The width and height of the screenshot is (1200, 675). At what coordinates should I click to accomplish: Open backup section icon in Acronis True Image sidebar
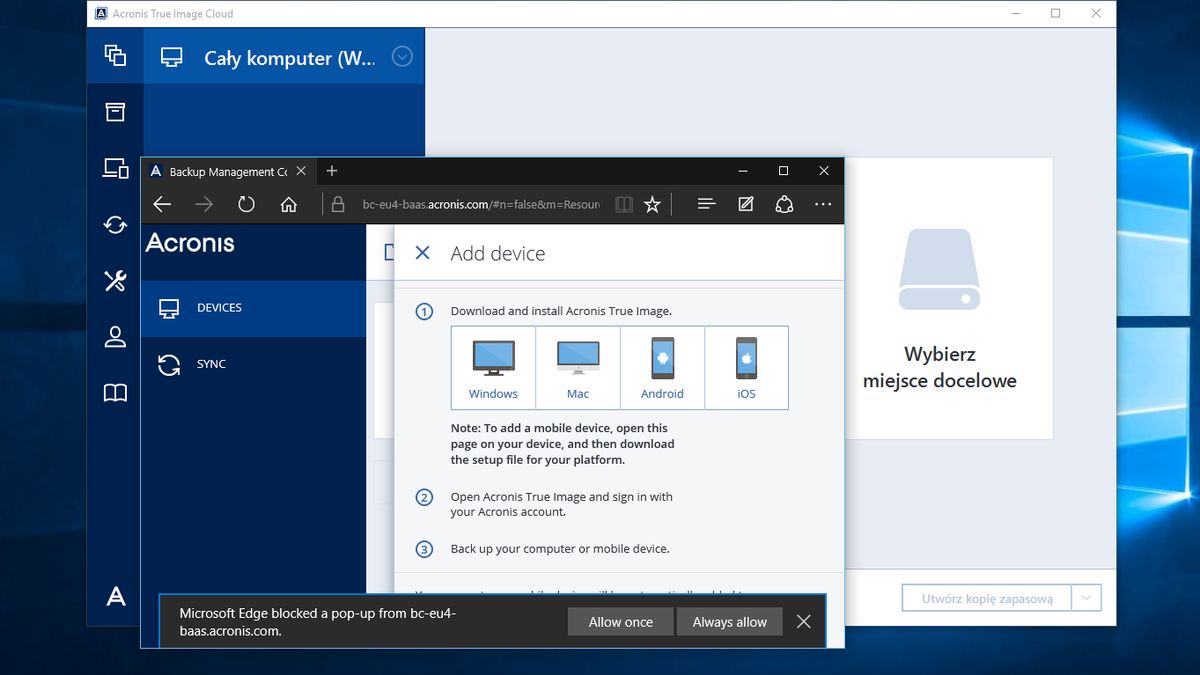pyautogui.click(x=115, y=55)
